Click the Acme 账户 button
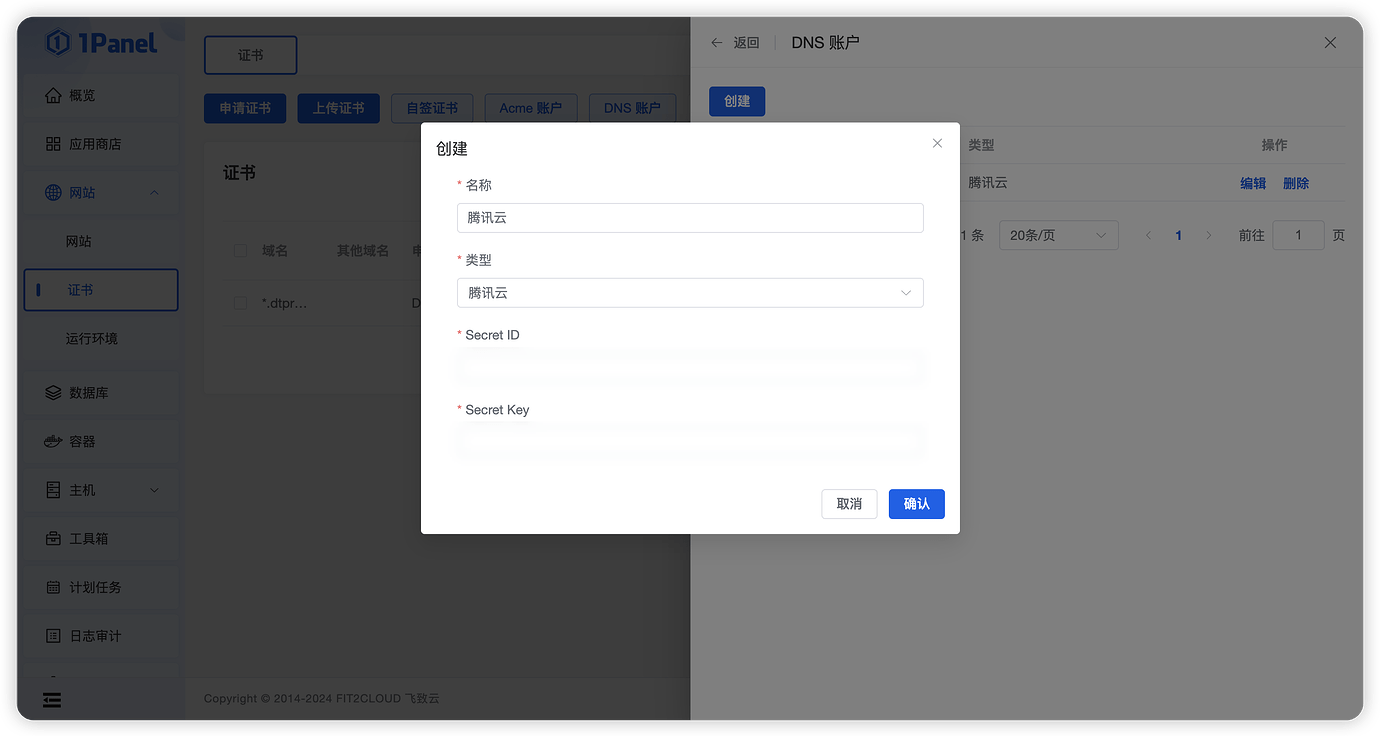The image size is (1380, 736). (x=530, y=108)
